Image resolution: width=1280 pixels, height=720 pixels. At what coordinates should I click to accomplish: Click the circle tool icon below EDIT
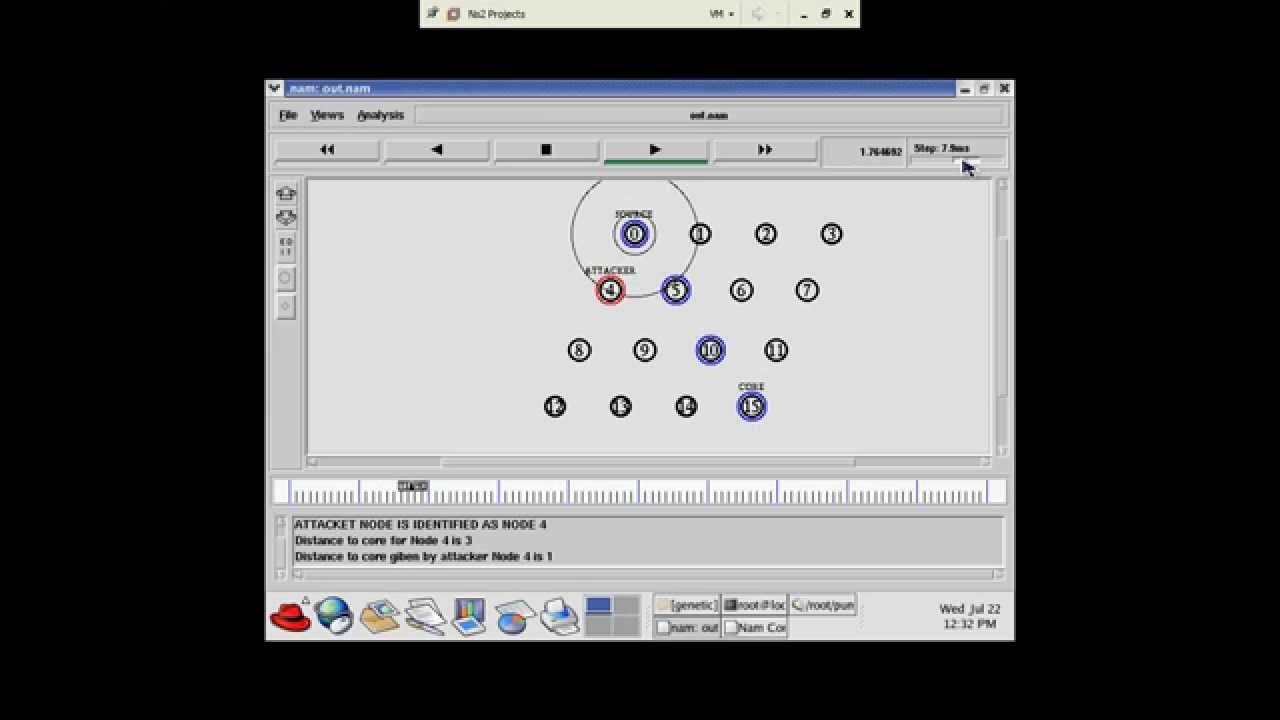(286, 278)
